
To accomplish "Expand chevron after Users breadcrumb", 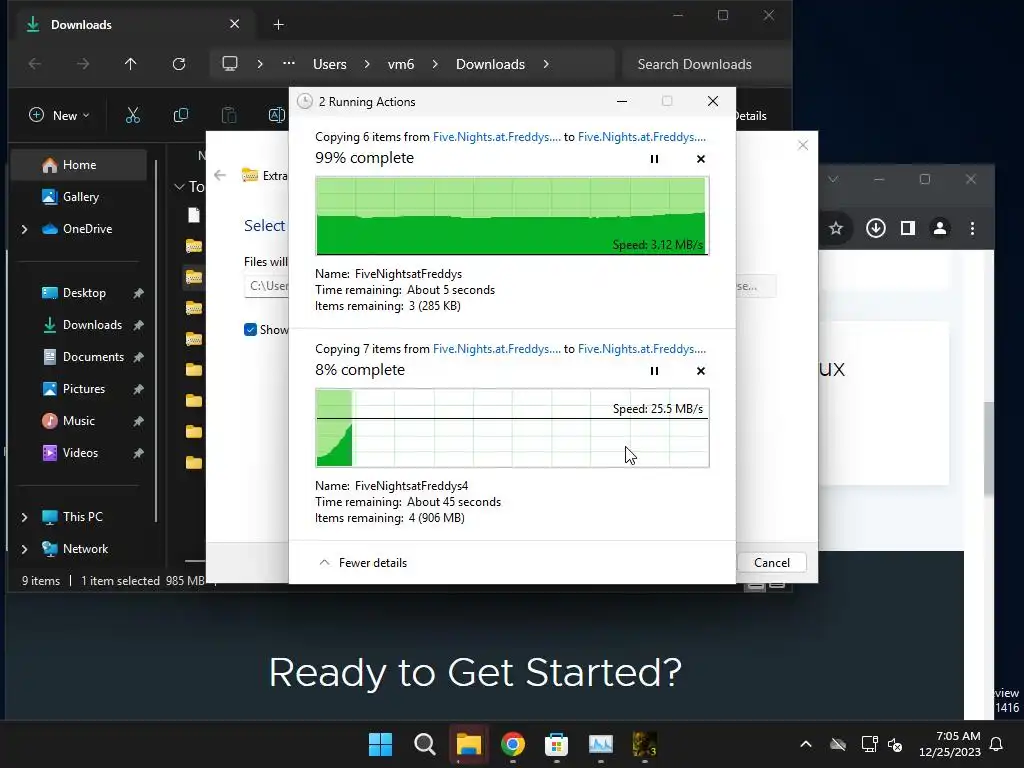I will tap(367, 64).
